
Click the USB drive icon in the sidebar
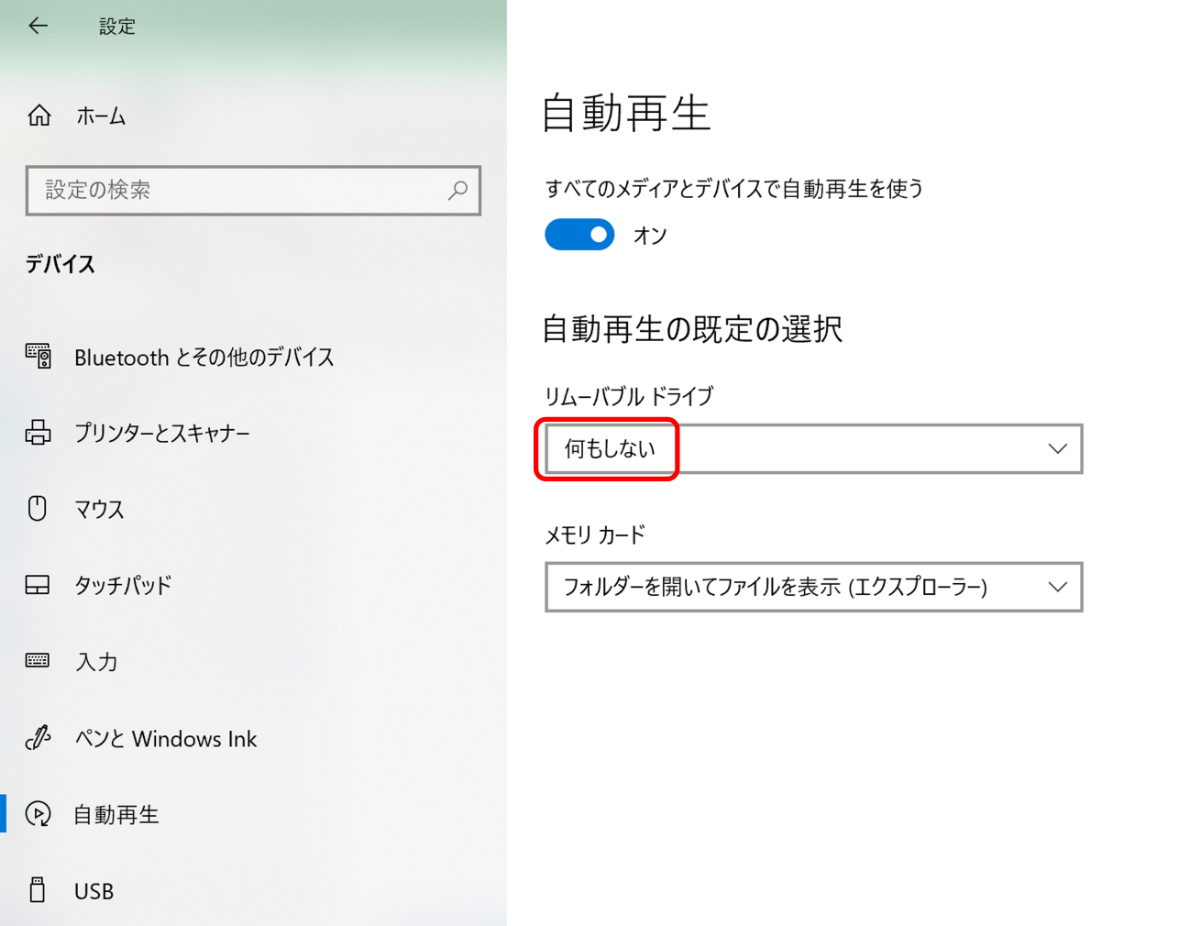coord(37,890)
